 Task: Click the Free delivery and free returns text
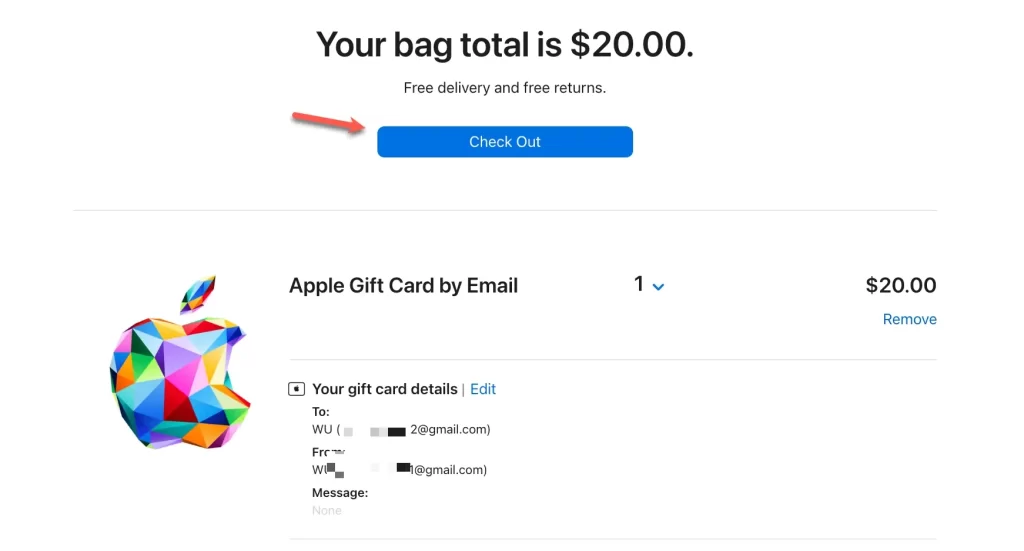pos(504,87)
